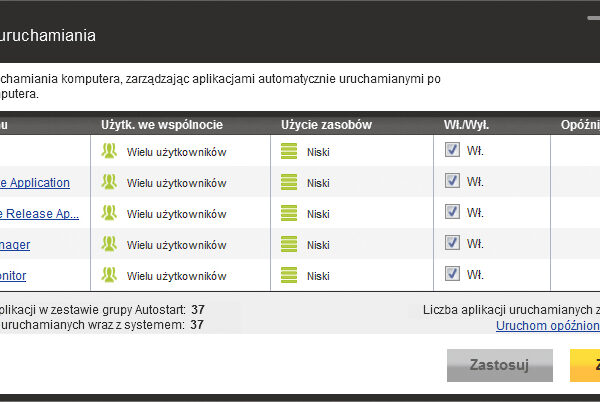The width and height of the screenshot is (600, 402).
Task: Open the Release Ap... program link
Action: tap(40, 213)
